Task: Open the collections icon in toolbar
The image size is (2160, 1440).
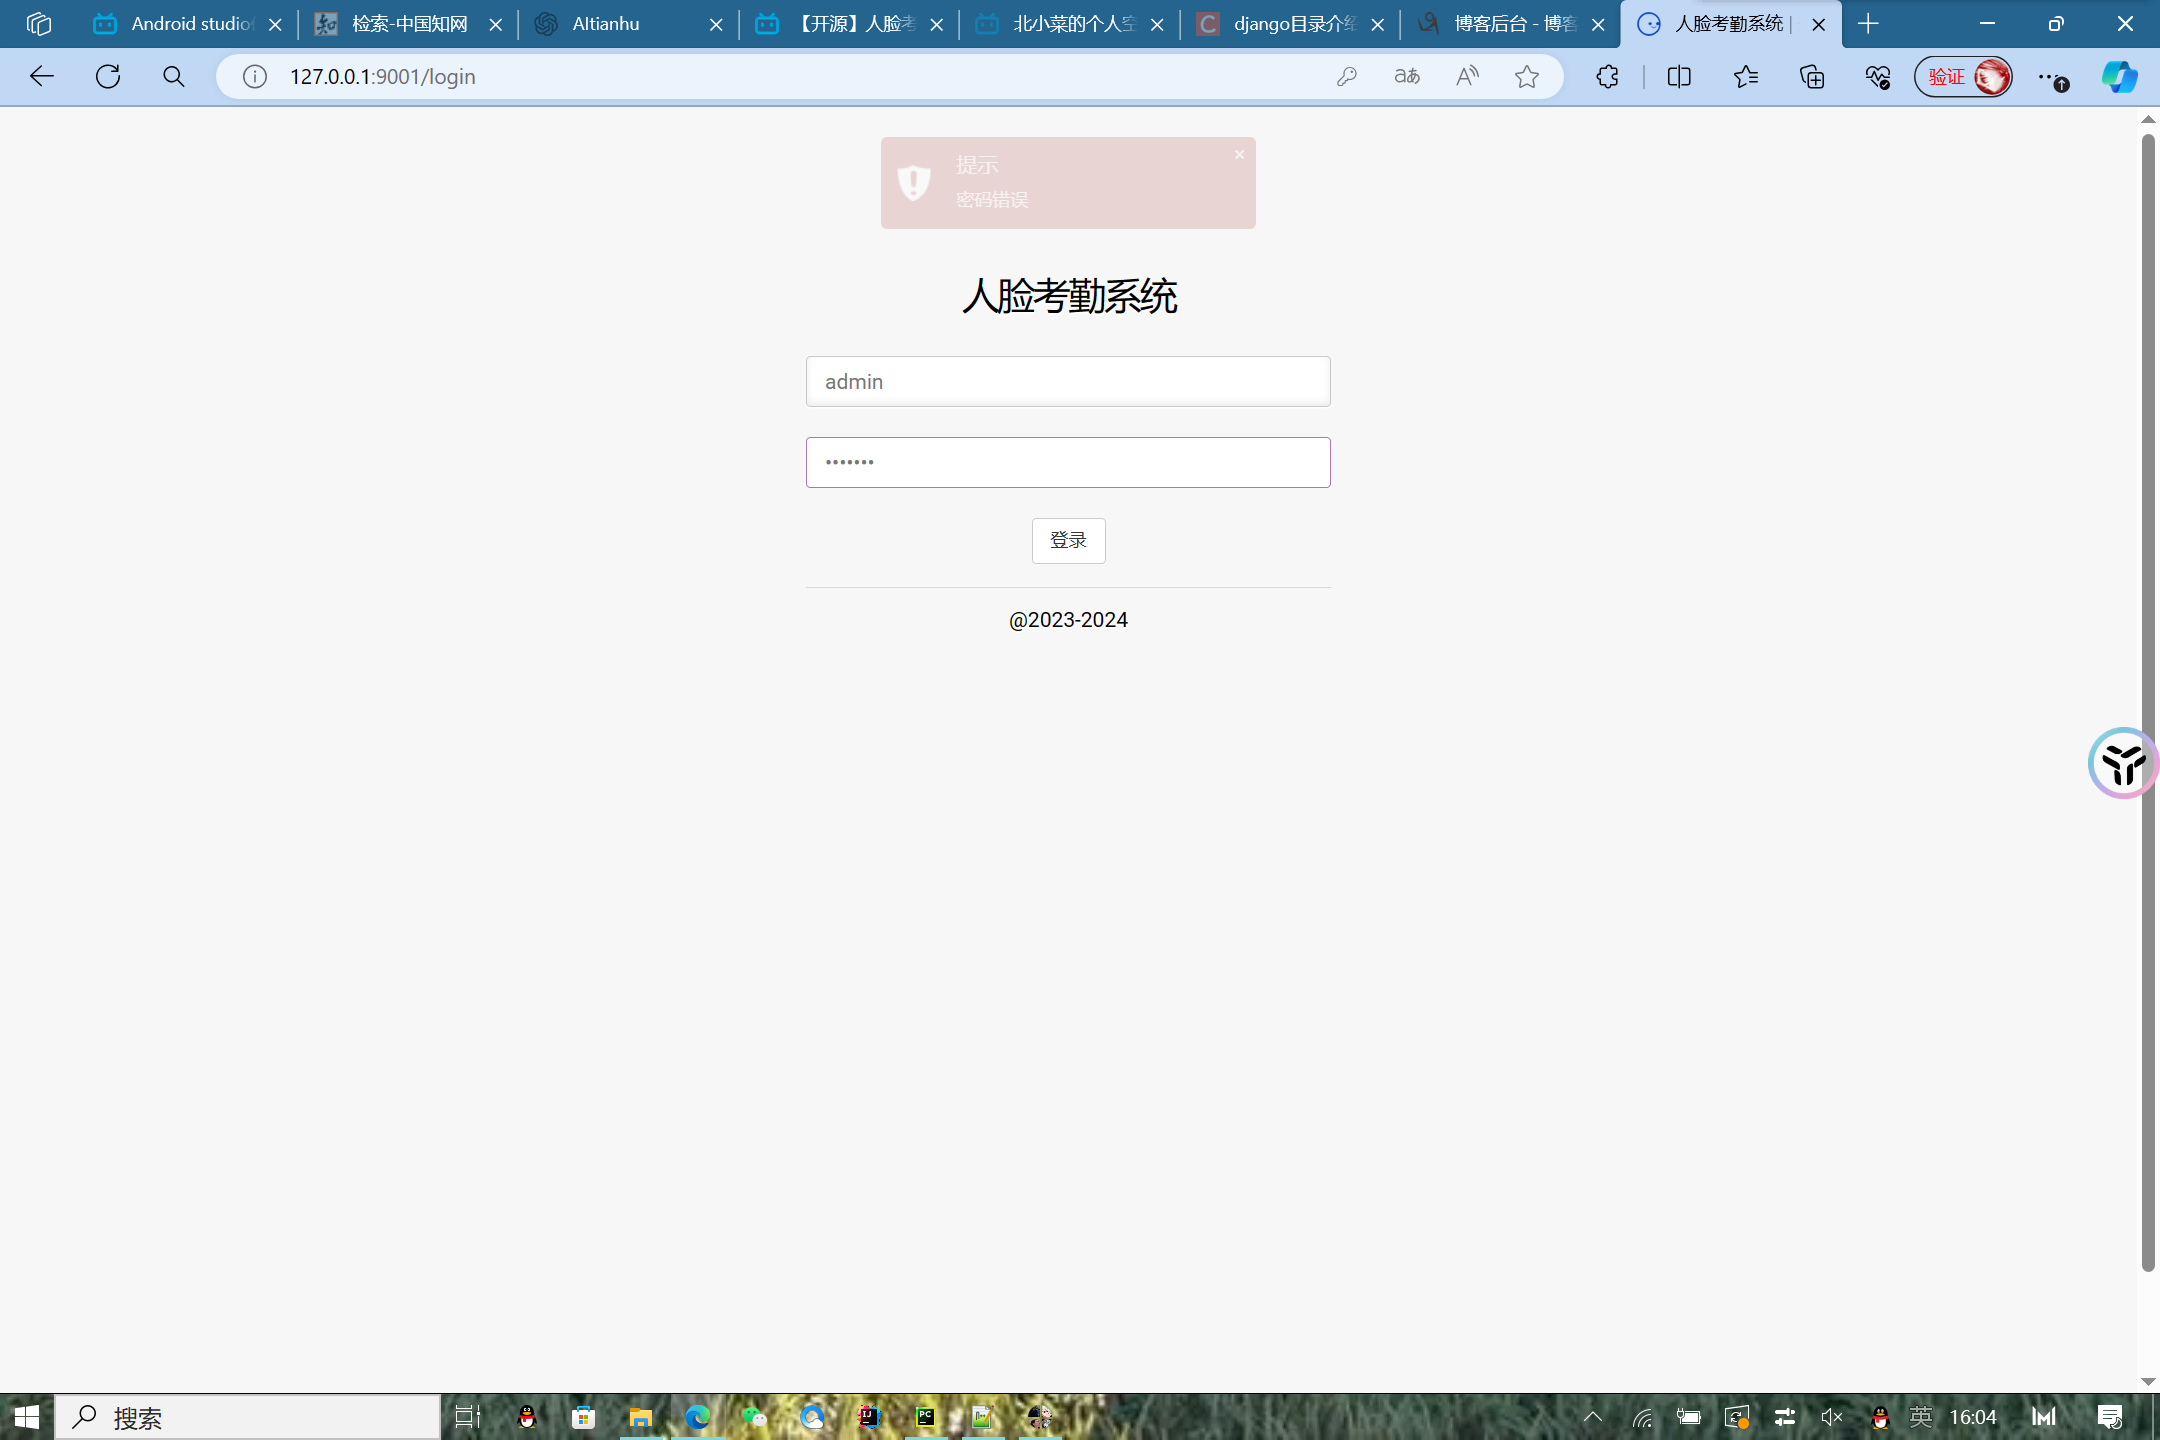Action: (1812, 76)
